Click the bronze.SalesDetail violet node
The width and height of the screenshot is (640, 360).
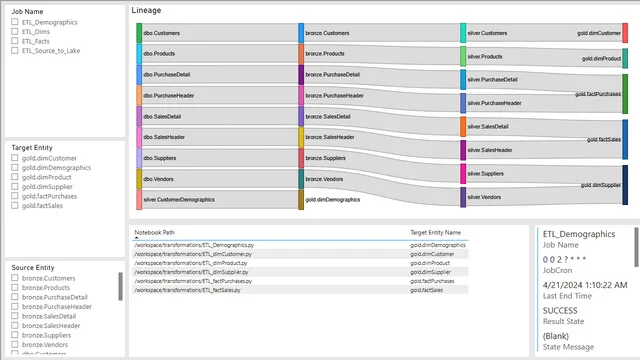pyautogui.click(x=301, y=116)
